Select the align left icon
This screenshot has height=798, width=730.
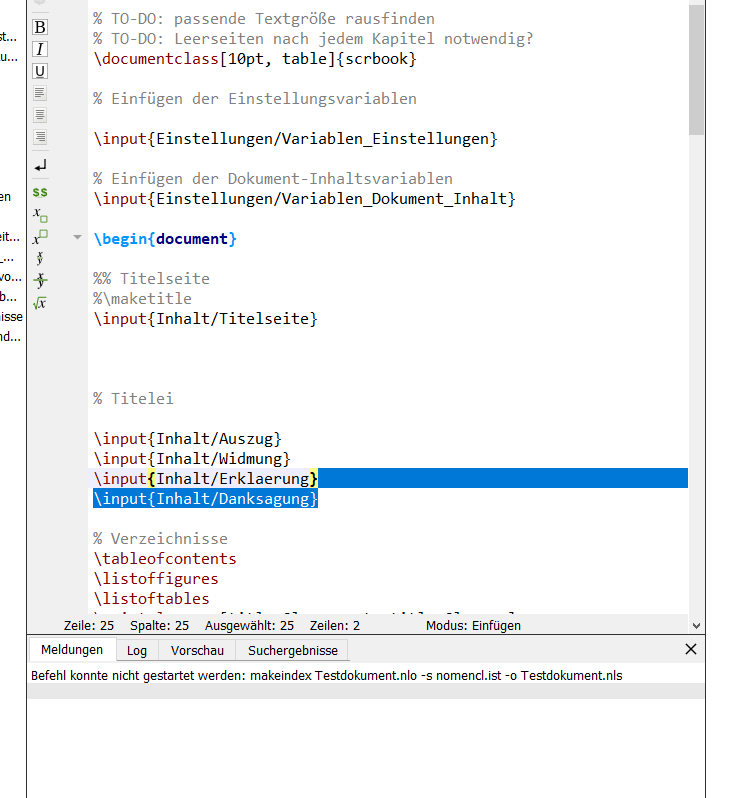click(x=40, y=93)
